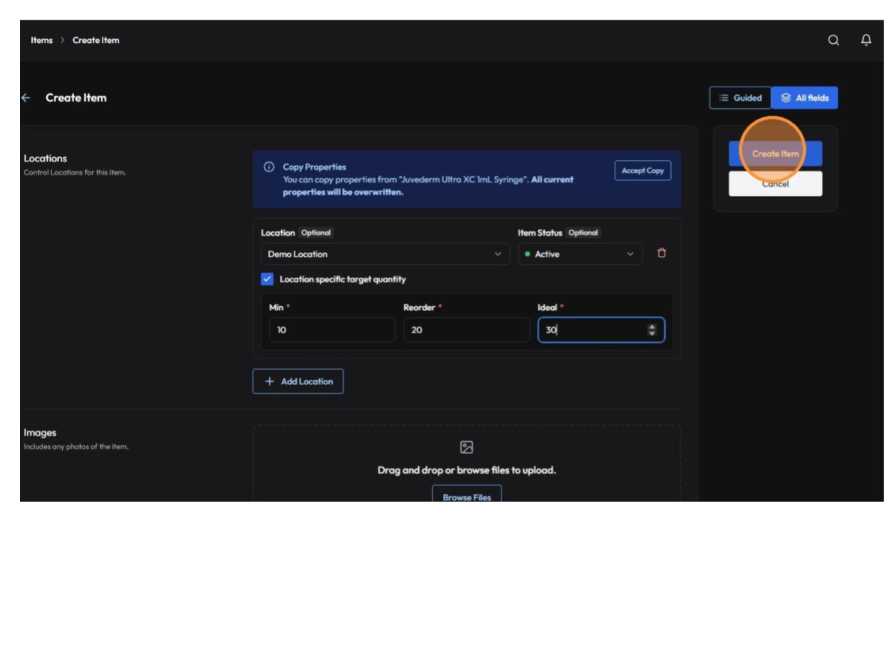
Task: Click the blue Create Item button
Action: click(x=775, y=153)
